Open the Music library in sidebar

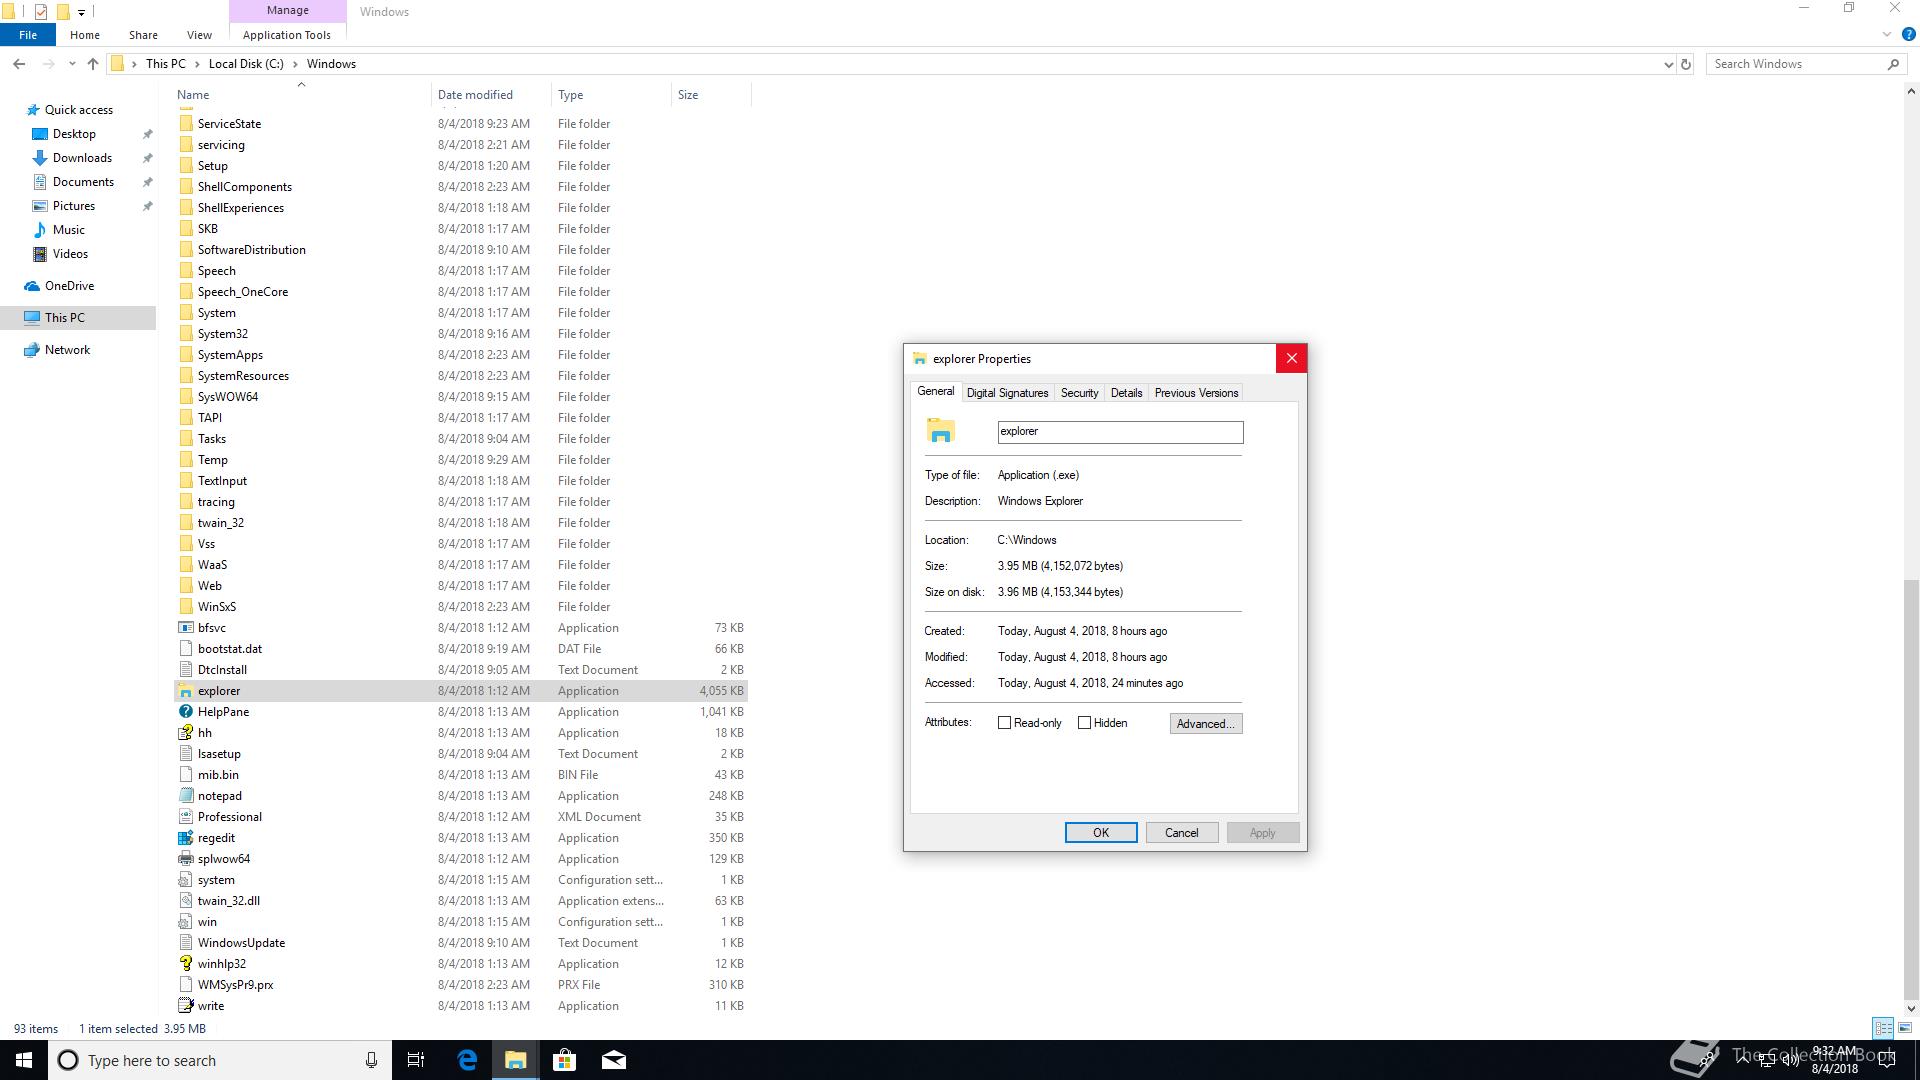68,230
